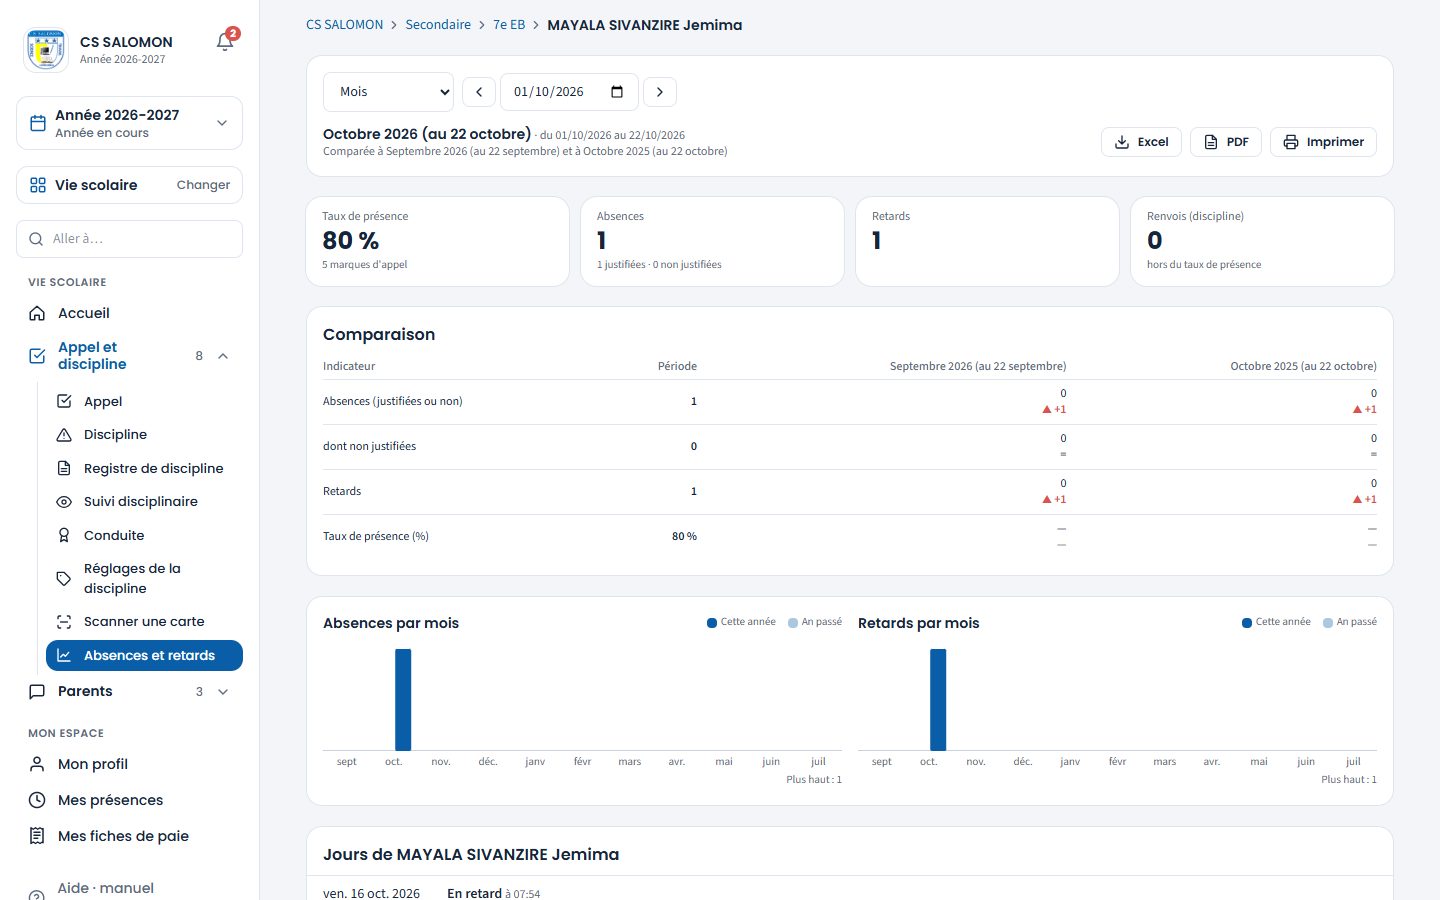Click the Aide · manuel link

pos(106,888)
